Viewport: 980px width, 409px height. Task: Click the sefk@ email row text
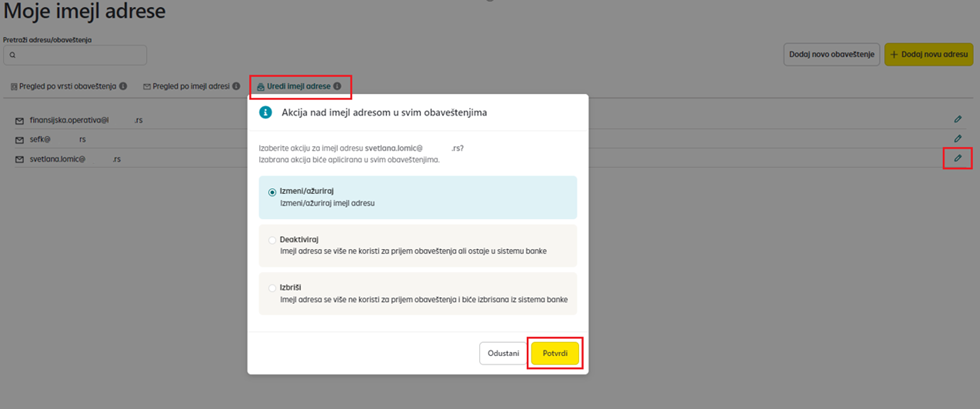pos(58,139)
